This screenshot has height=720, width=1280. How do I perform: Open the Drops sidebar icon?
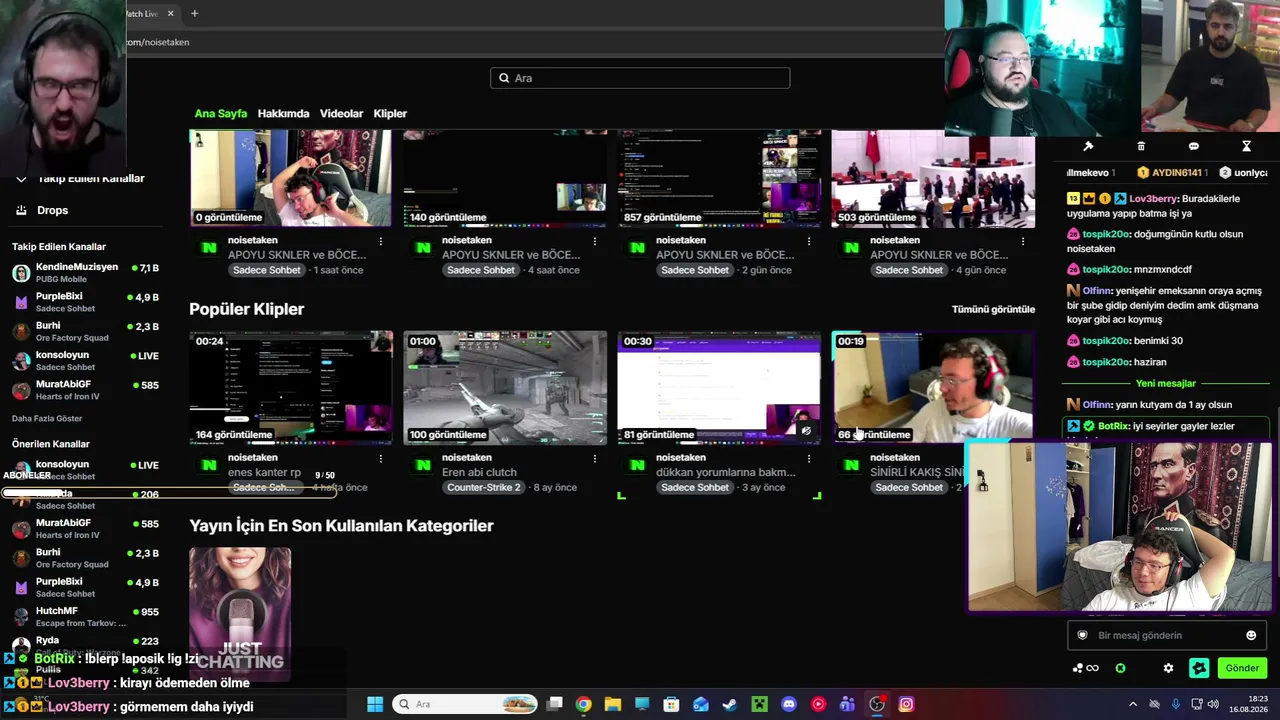point(21,210)
